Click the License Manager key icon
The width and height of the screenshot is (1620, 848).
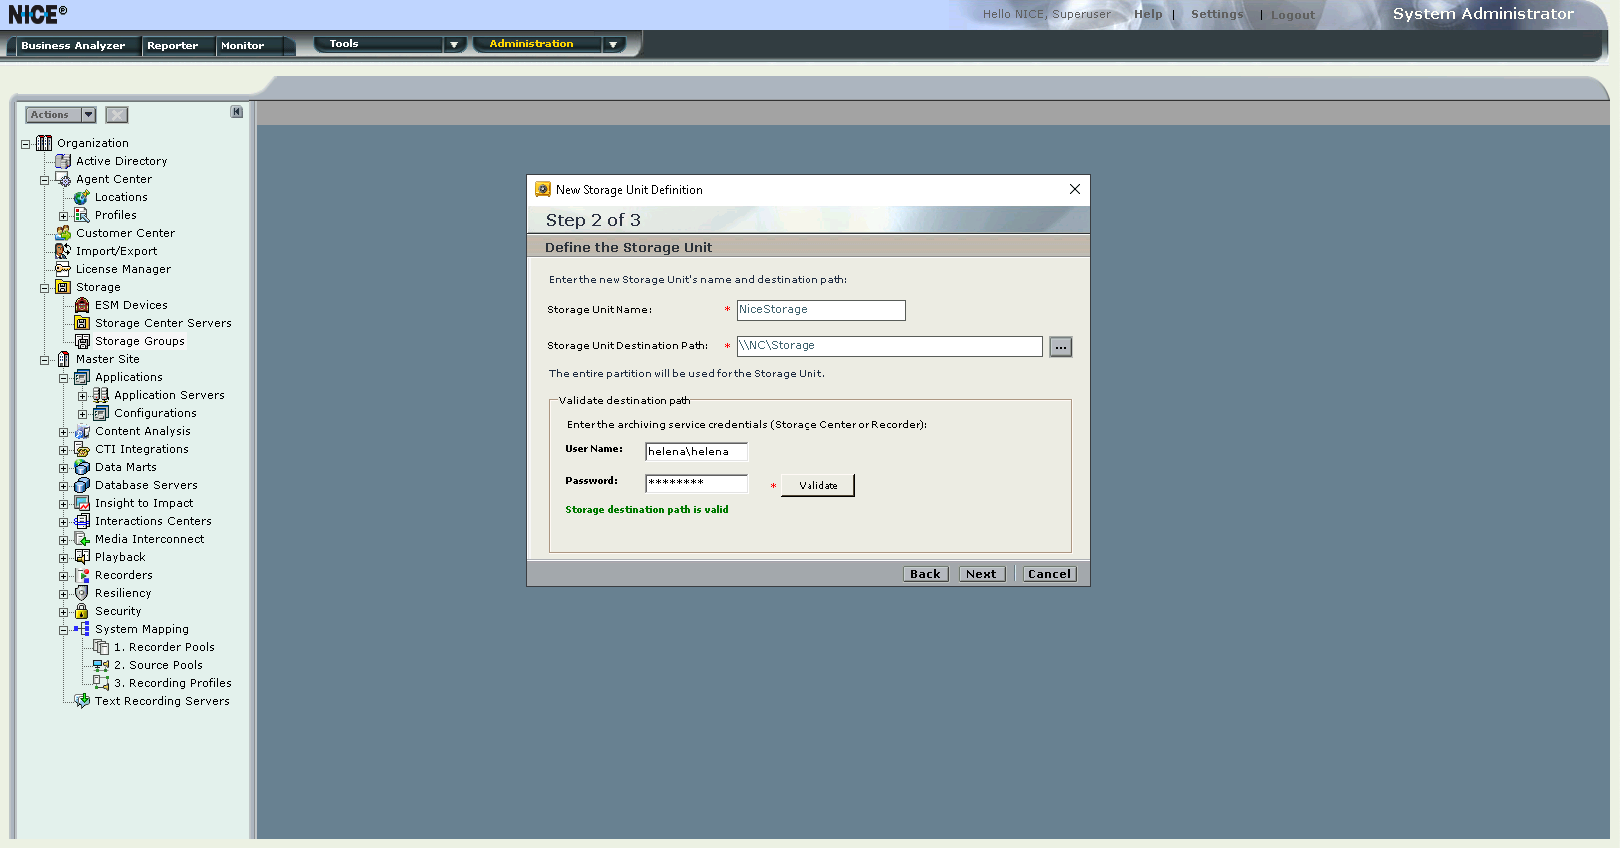click(63, 269)
